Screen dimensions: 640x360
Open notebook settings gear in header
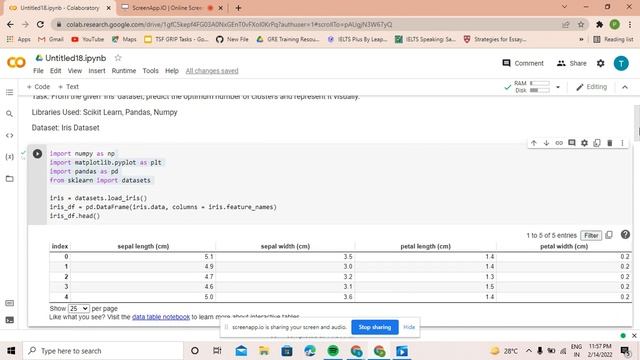(600, 63)
